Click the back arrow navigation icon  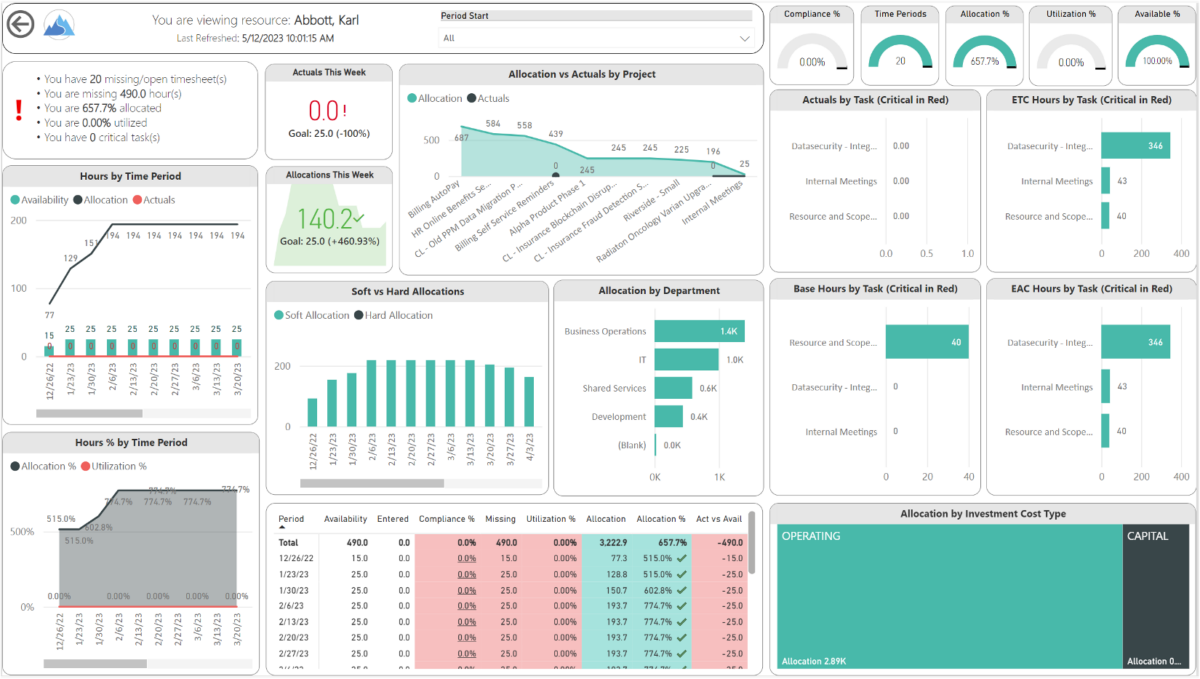tap(20, 23)
